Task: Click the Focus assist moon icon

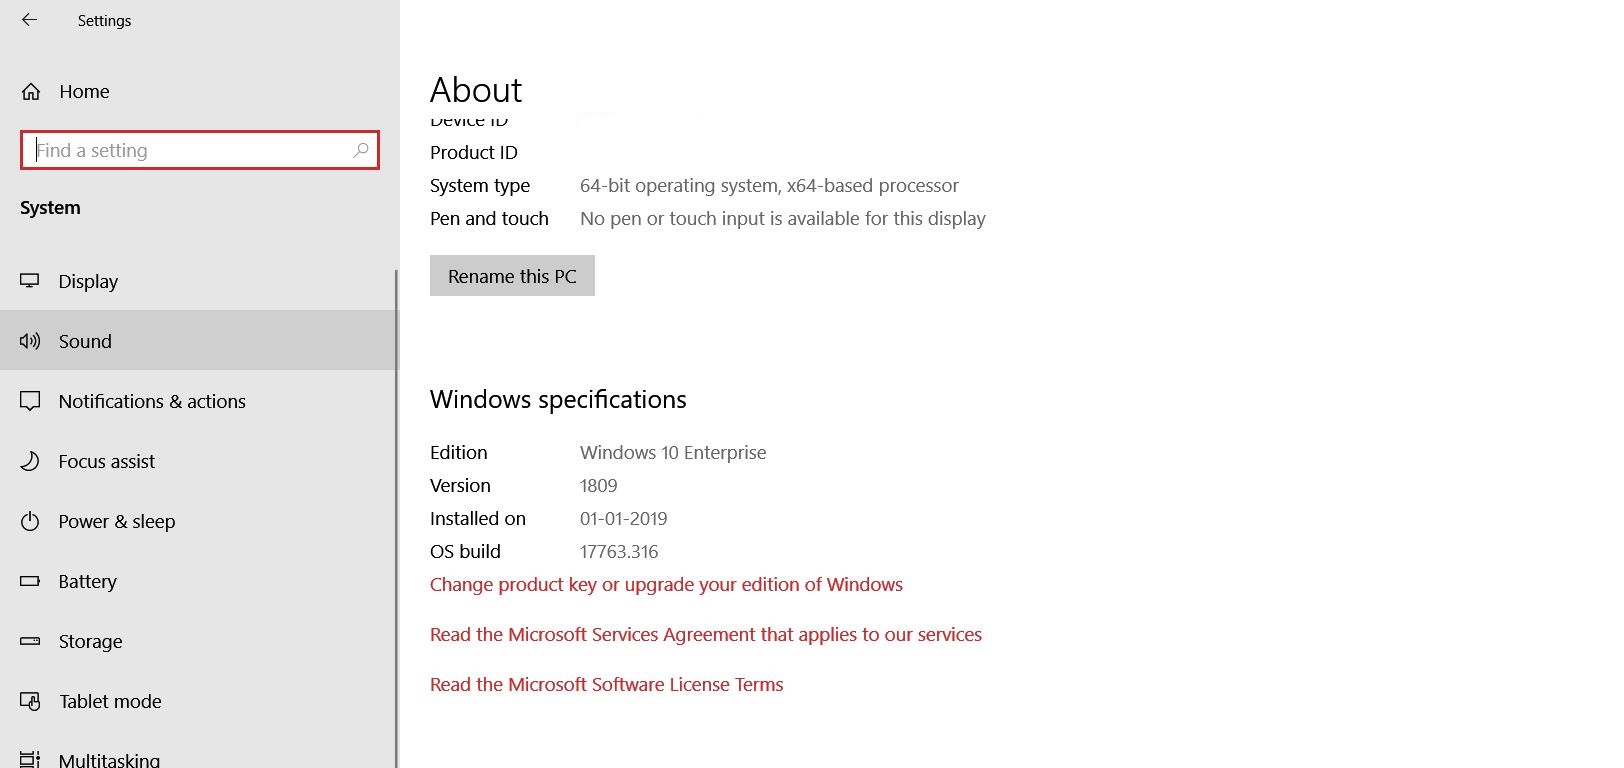Action: 30,461
